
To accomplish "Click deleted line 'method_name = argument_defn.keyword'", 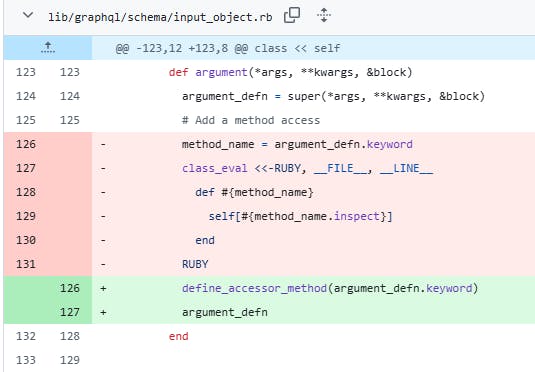I will 297,144.
